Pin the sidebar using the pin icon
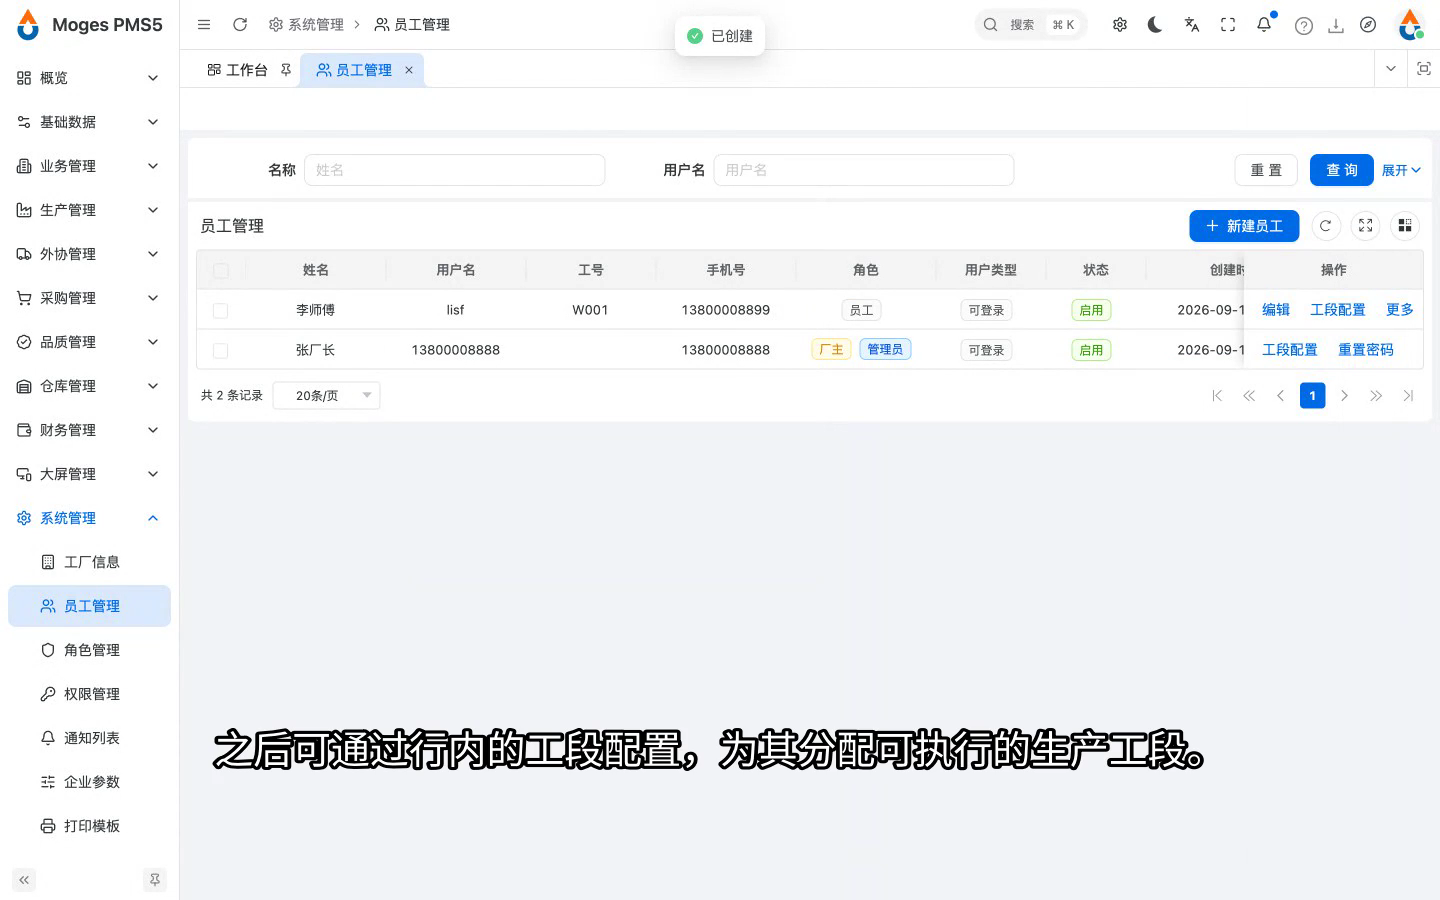Viewport: 1440px width, 900px height. [155, 880]
